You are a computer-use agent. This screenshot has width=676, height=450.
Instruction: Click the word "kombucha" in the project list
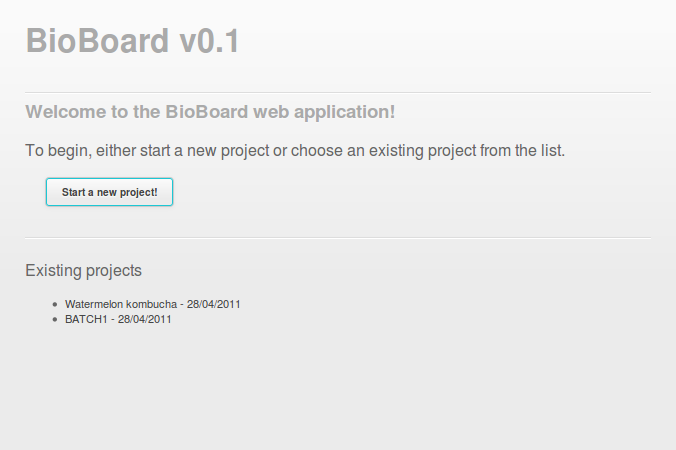pos(151,304)
